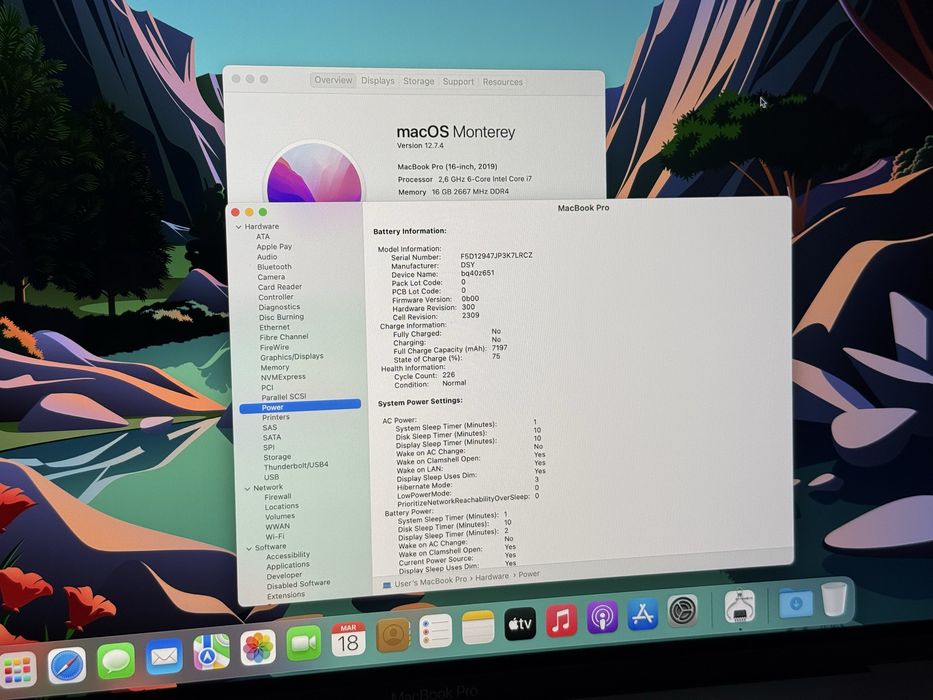
Task: Select Disabled Software in sidebar
Action: point(299,585)
